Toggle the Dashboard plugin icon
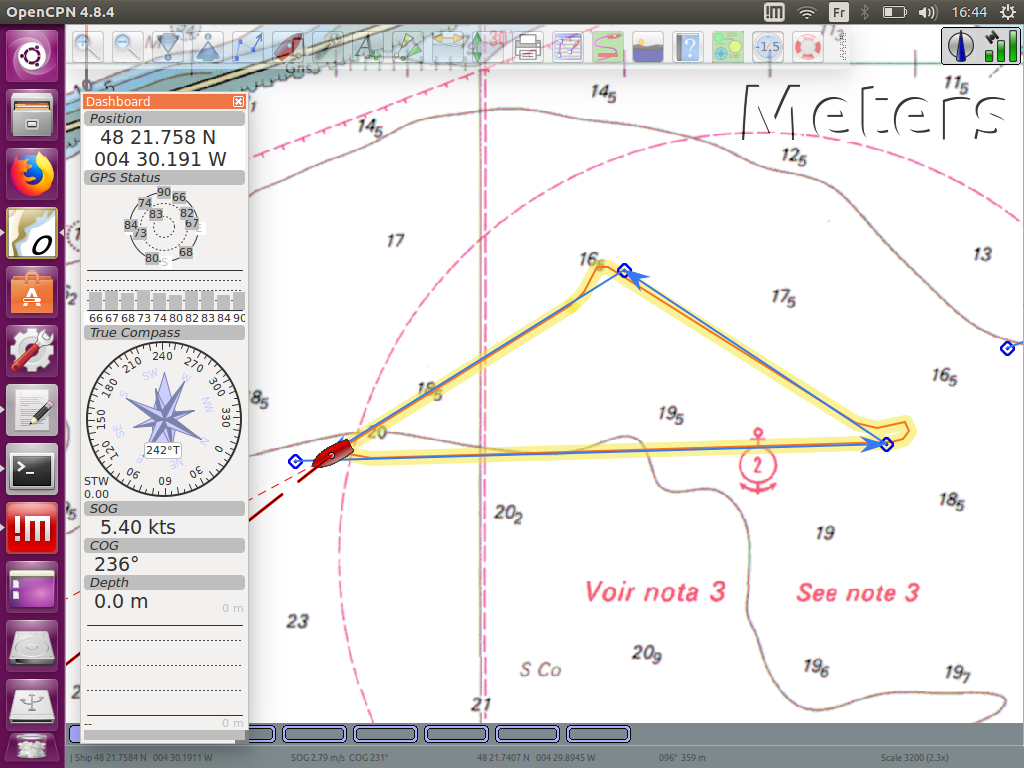This screenshot has height=768, width=1024. [727, 46]
